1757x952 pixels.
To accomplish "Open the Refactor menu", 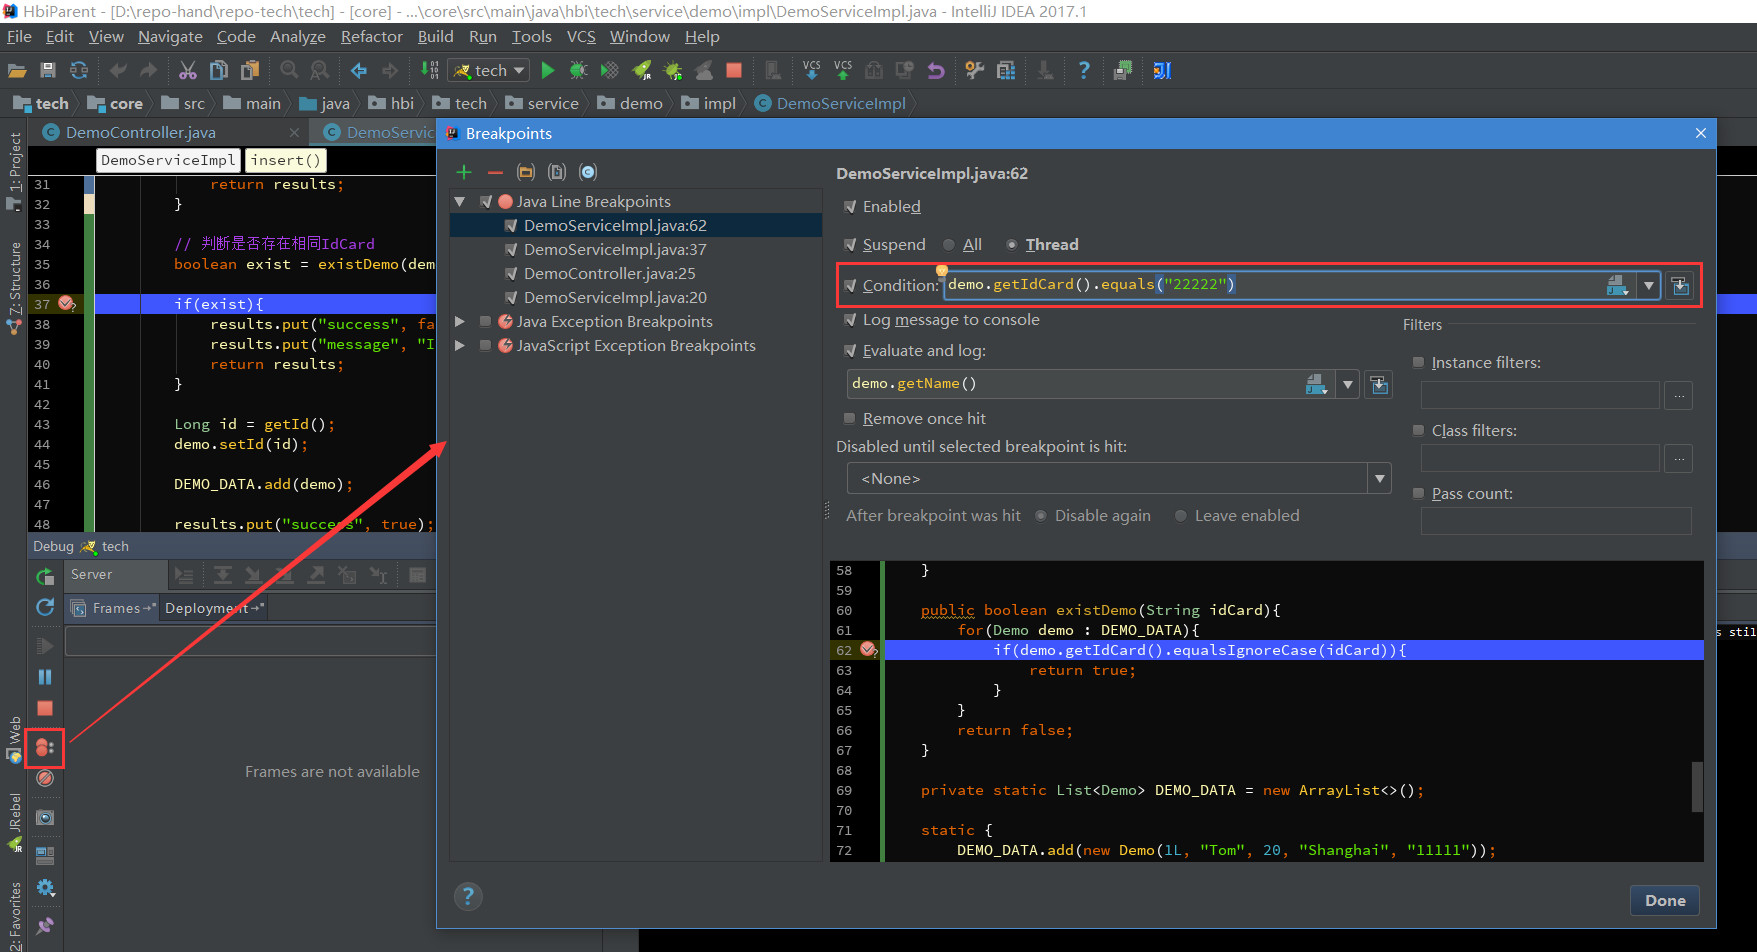I will click(371, 37).
